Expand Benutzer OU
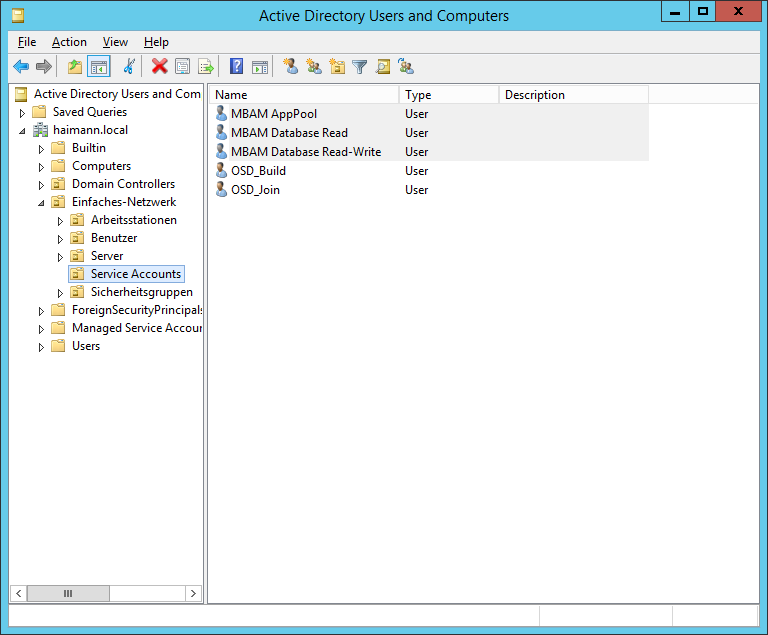Screen dimensions: 768x635 point(60,239)
